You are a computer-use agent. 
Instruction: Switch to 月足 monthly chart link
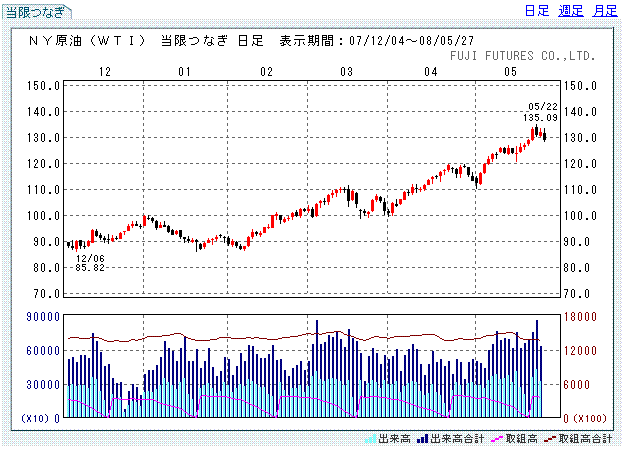coord(604,11)
